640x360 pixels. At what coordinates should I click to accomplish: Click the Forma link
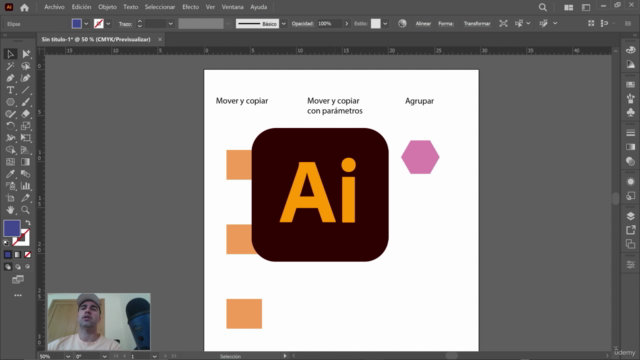pyautogui.click(x=446, y=24)
